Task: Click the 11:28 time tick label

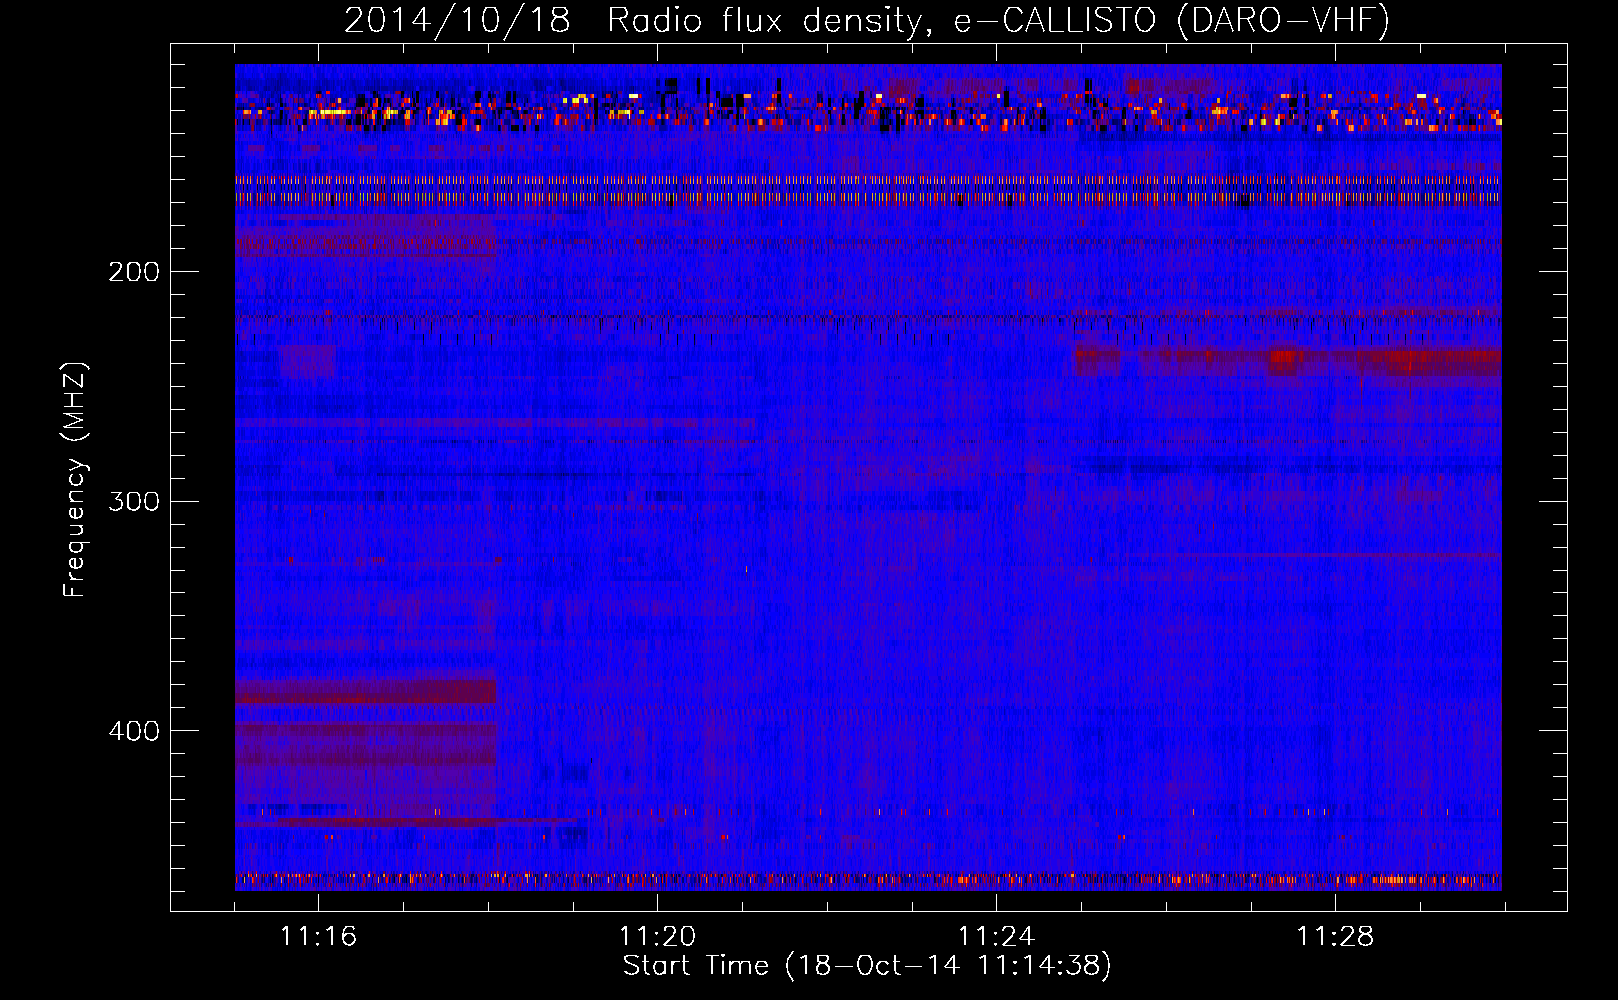Action: point(1335,936)
